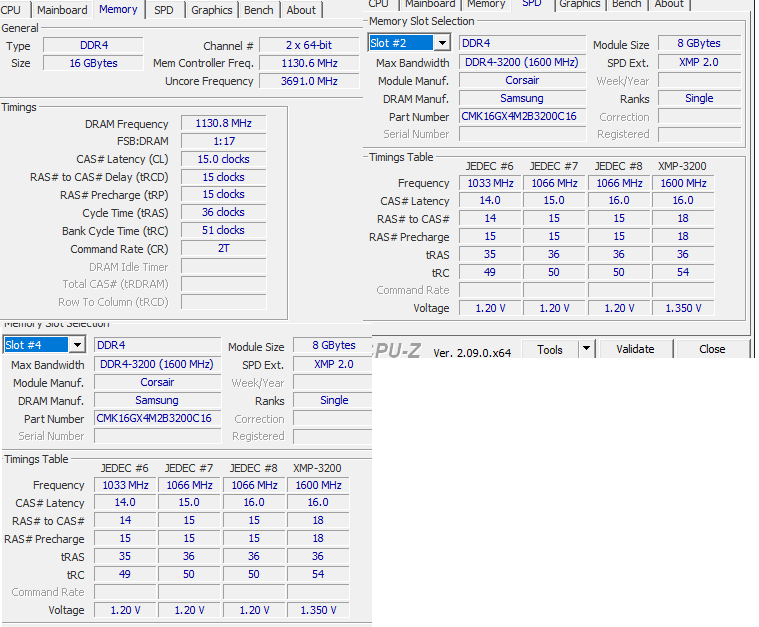Viewport: 759px width, 627px height.
Task: Click Slot #4 Module Size 8 GBytes field
Action: click(333, 345)
